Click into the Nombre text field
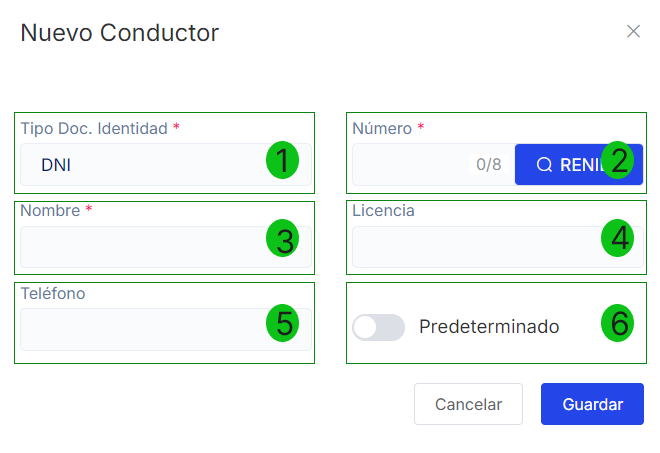 tap(140, 247)
